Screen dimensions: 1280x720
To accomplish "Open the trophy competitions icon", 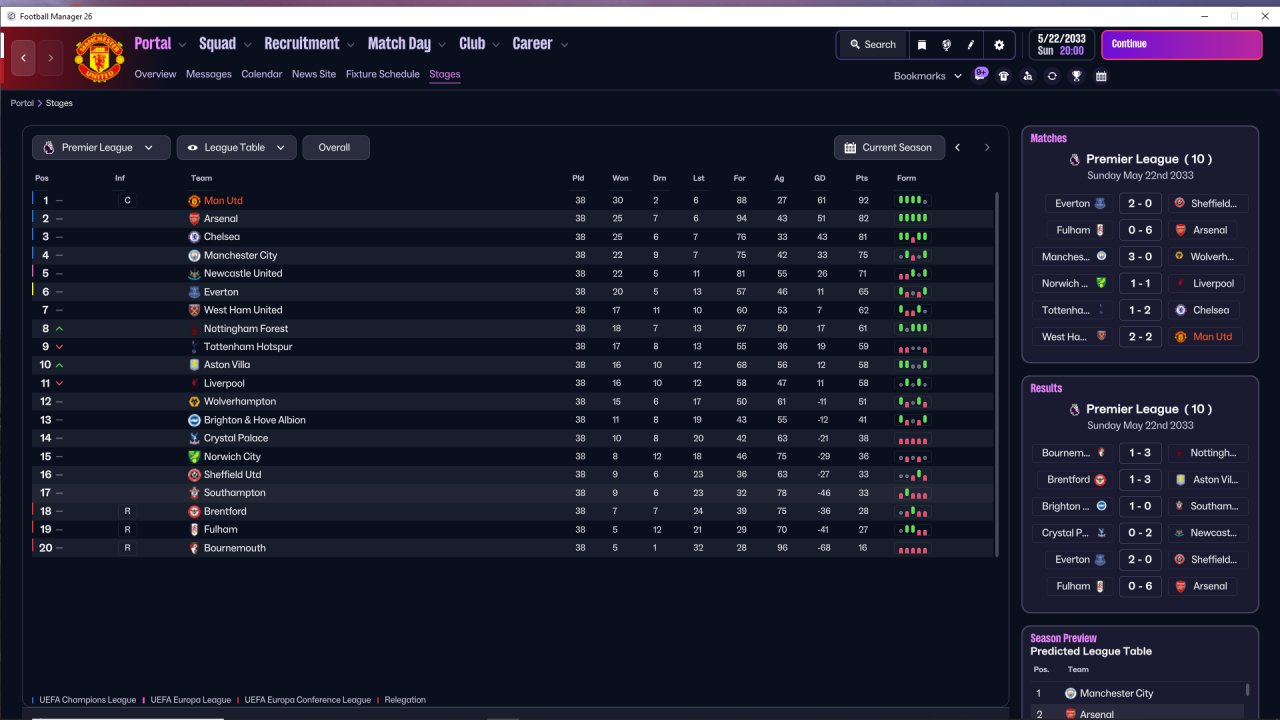I will [1076, 76].
